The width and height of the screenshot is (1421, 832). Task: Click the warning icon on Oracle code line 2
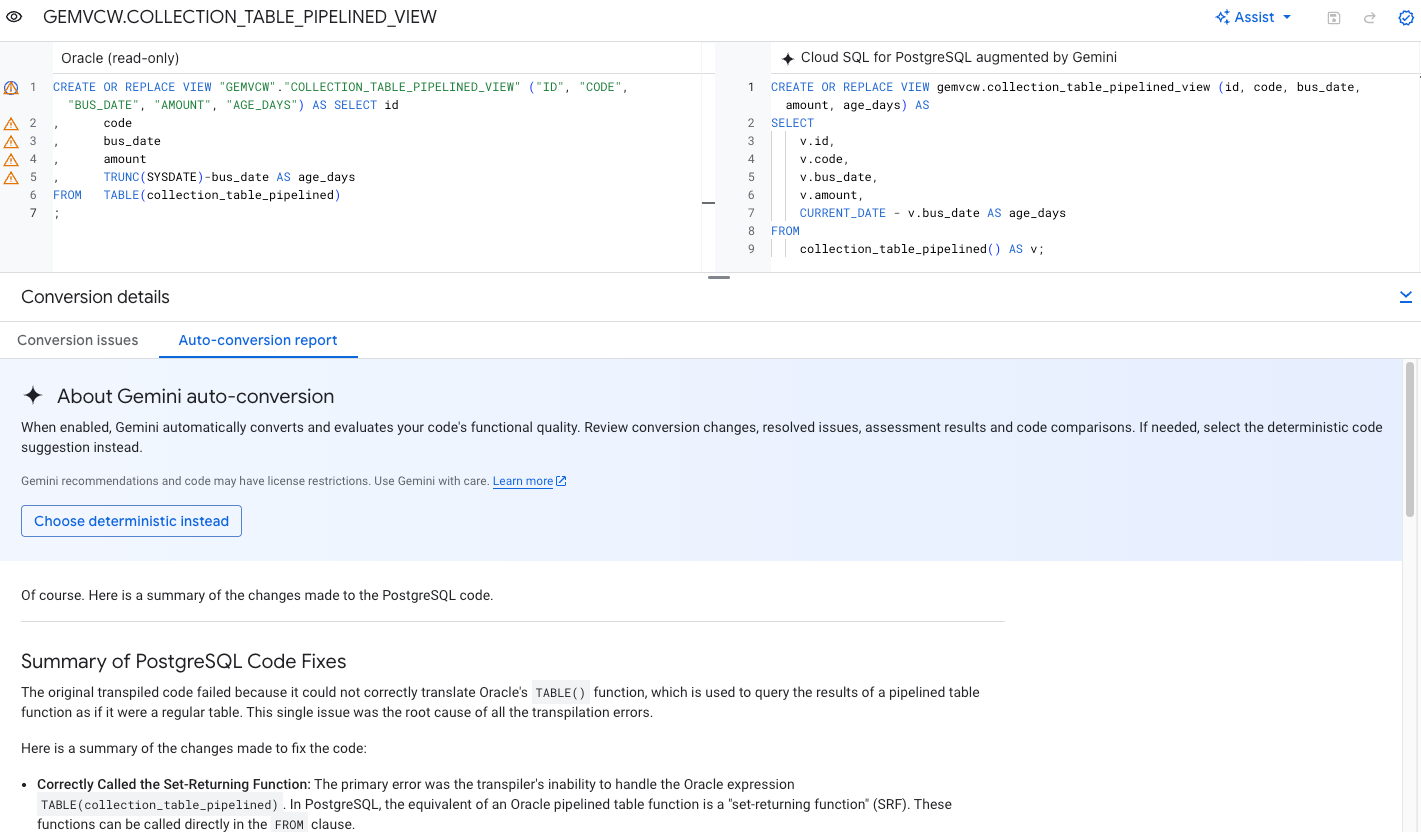(x=12, y=122)
